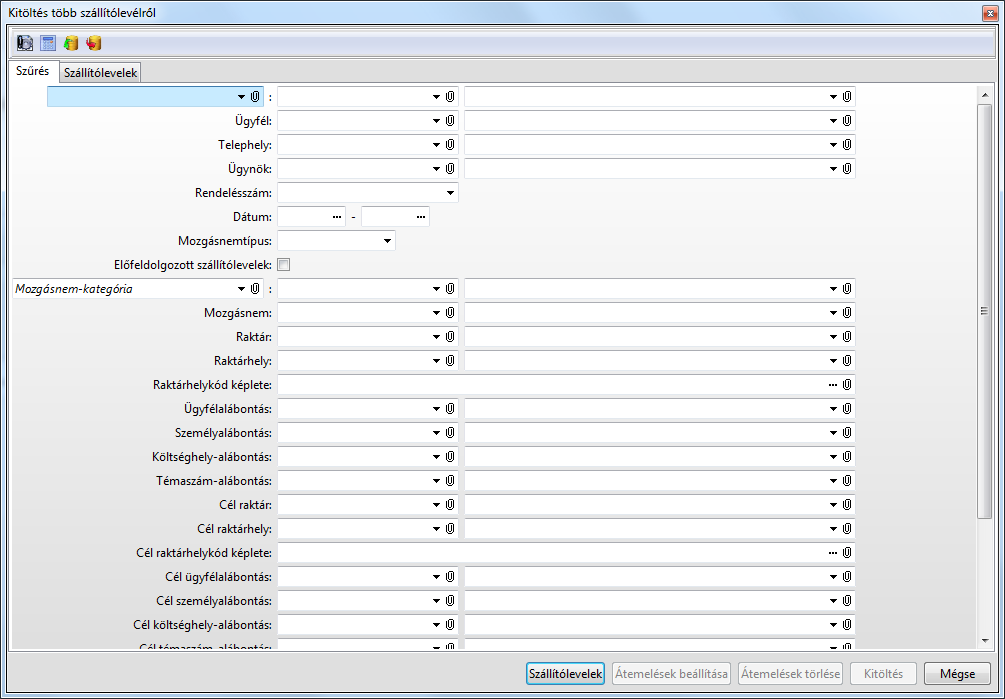Toggle Előfeldolgozott szállítólevelek checkbox
The height and width of the screenshot is (699, 1005).
pos(284,265)
